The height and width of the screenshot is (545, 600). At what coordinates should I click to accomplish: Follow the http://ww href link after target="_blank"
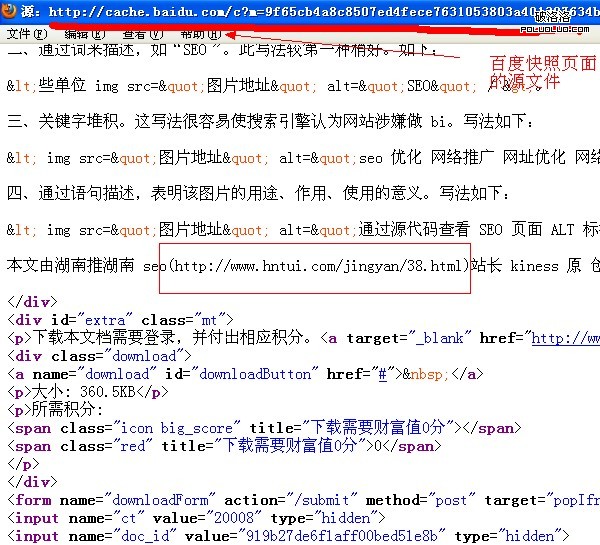pyautogui.click(x=566, y=338)
